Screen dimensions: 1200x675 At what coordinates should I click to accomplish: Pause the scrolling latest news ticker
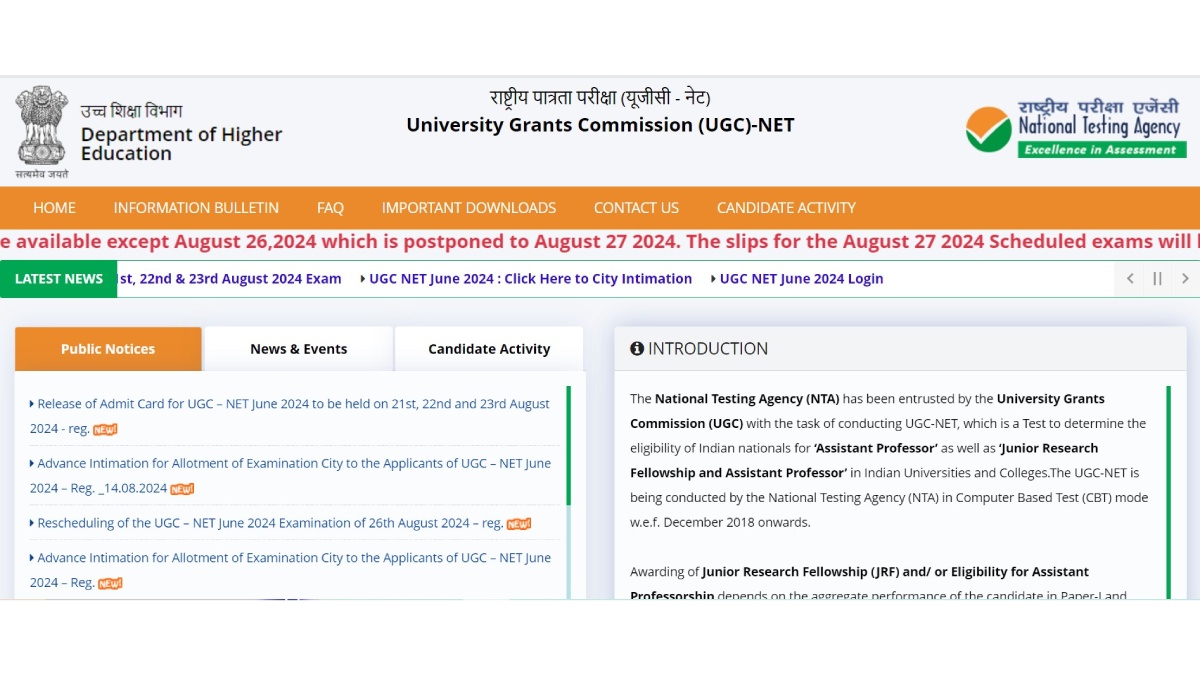1157,279
